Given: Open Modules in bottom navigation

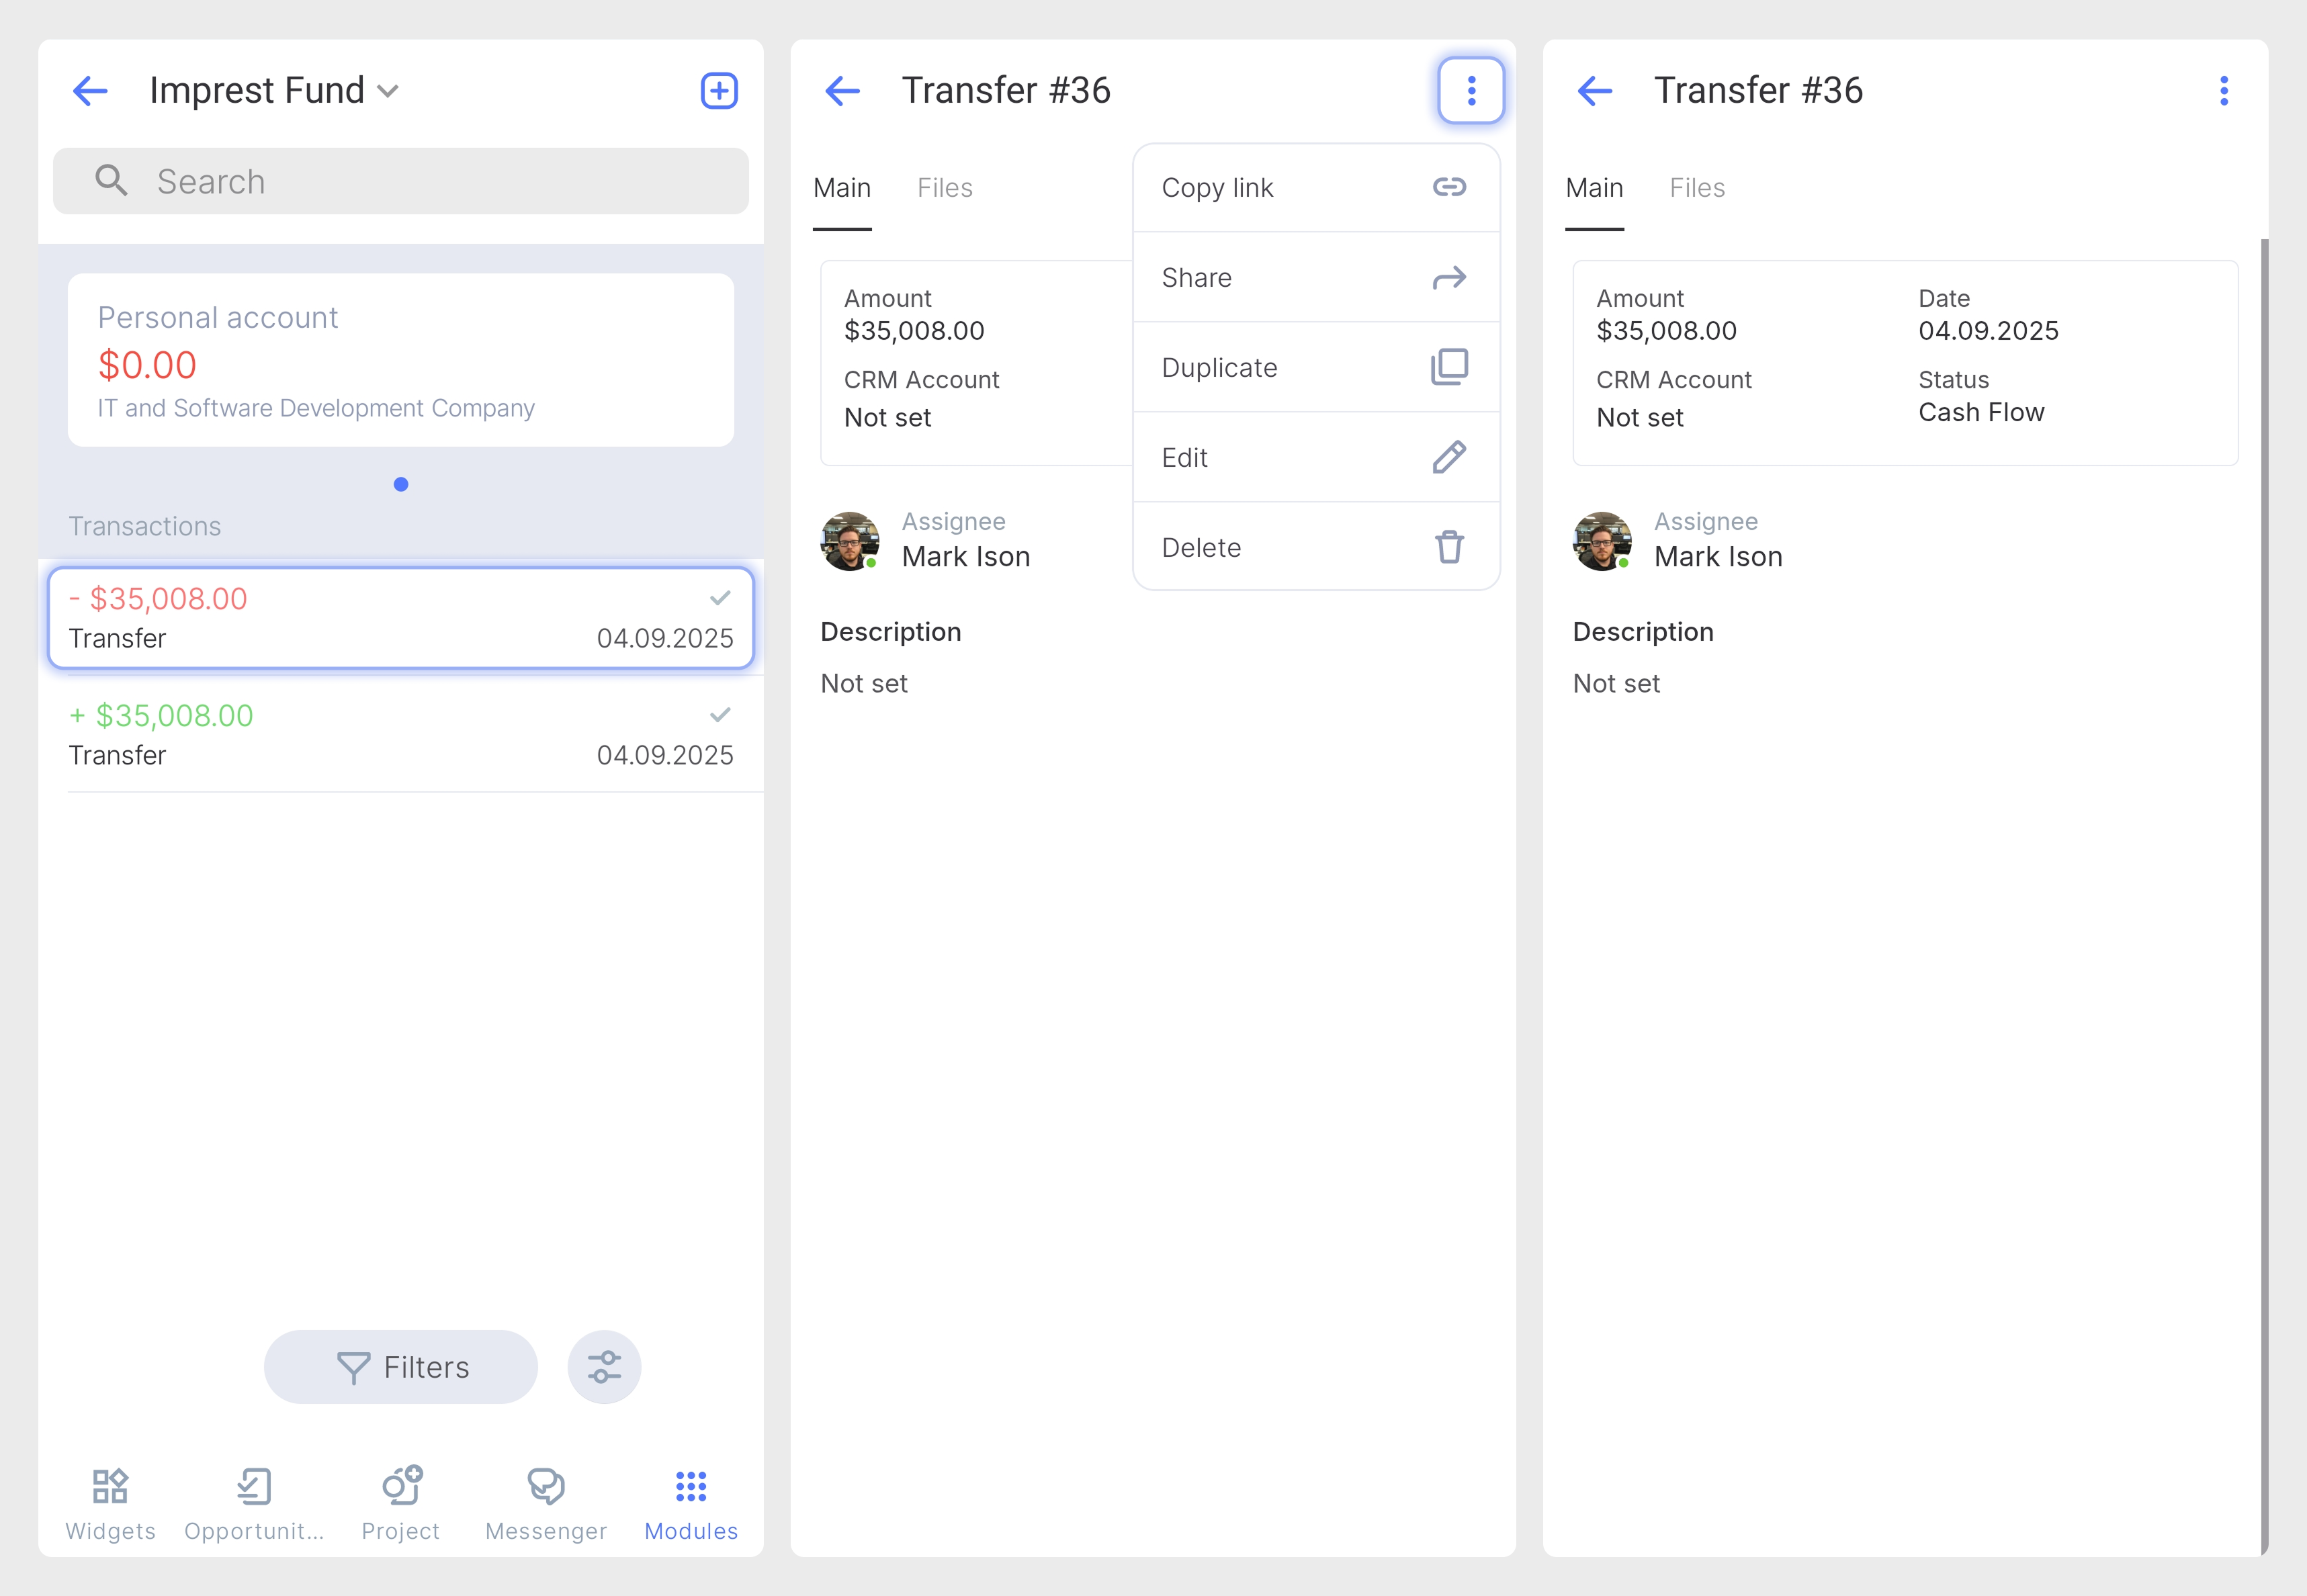Looking at the screenshot, I should tap(691, 1505).
